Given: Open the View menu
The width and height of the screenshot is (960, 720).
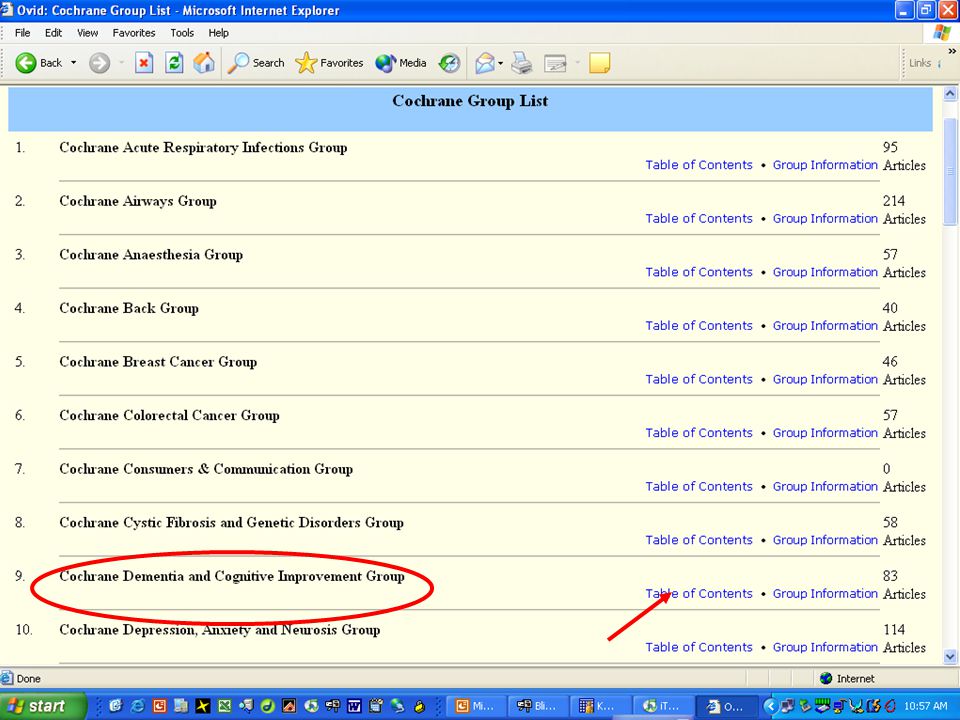Looking at the screenshot, I should tap(88, 33).
